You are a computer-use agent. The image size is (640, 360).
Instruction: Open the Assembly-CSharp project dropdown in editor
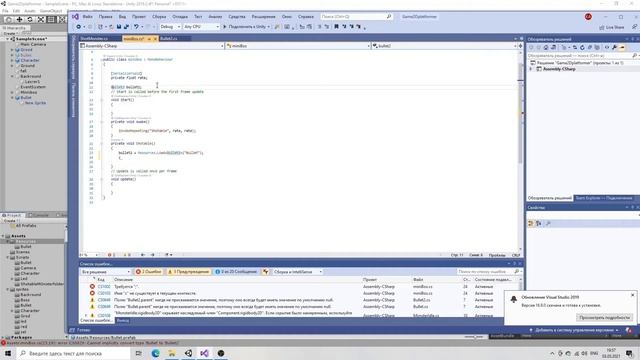(x=152, y=46)
